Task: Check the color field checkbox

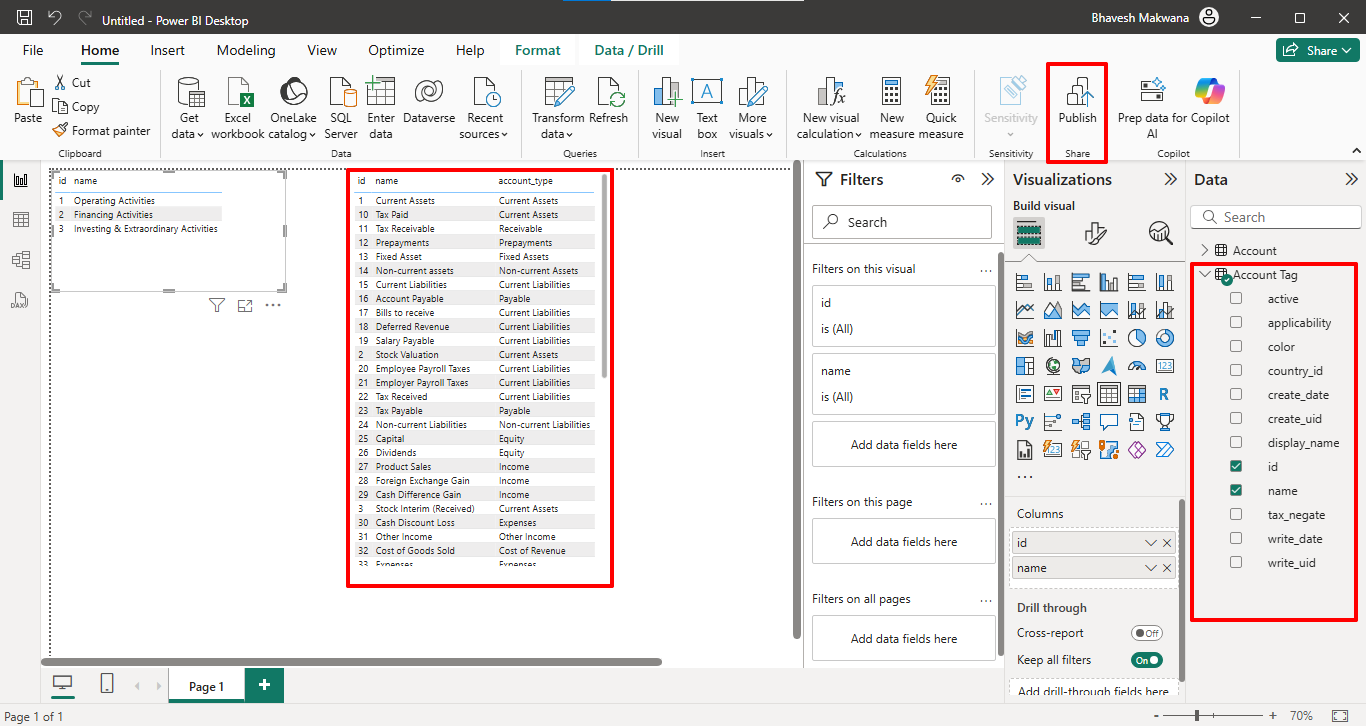Action: tap(1236, 347)
